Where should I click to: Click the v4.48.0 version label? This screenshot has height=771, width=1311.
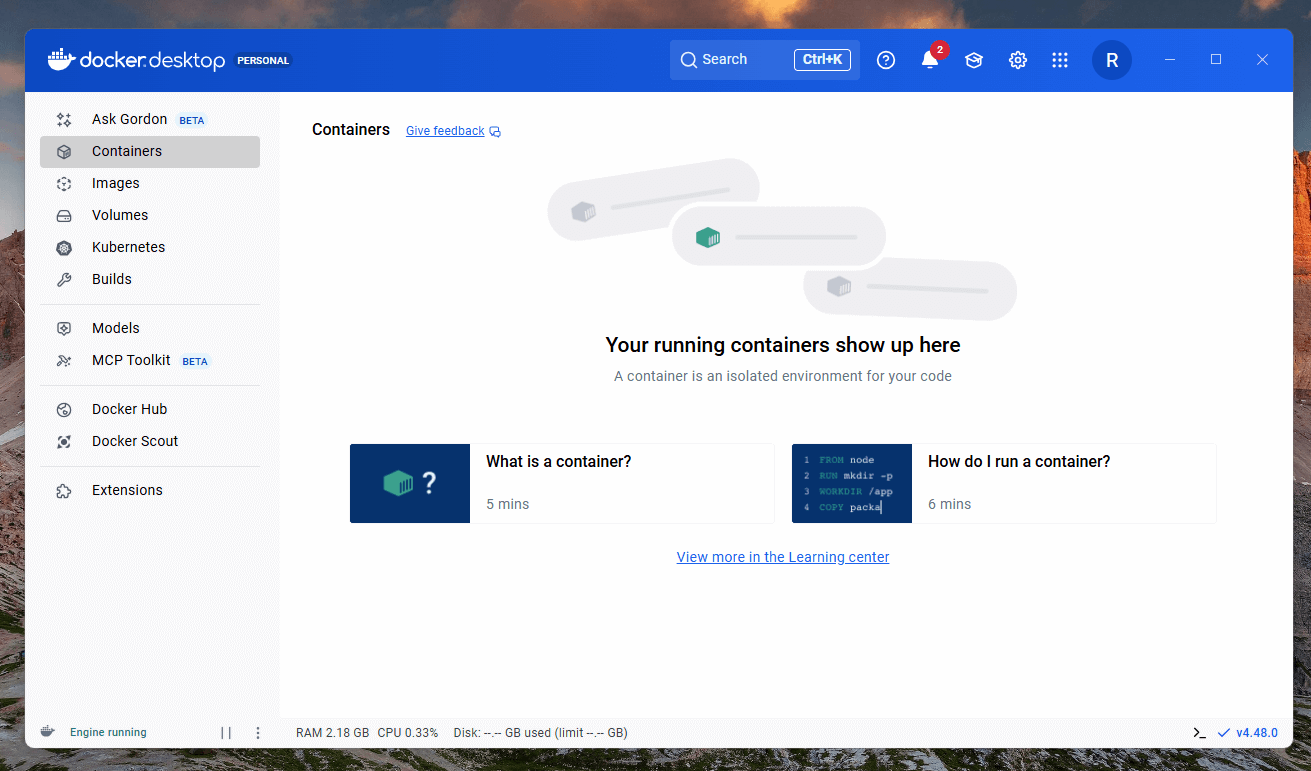tap(1257, 733)
